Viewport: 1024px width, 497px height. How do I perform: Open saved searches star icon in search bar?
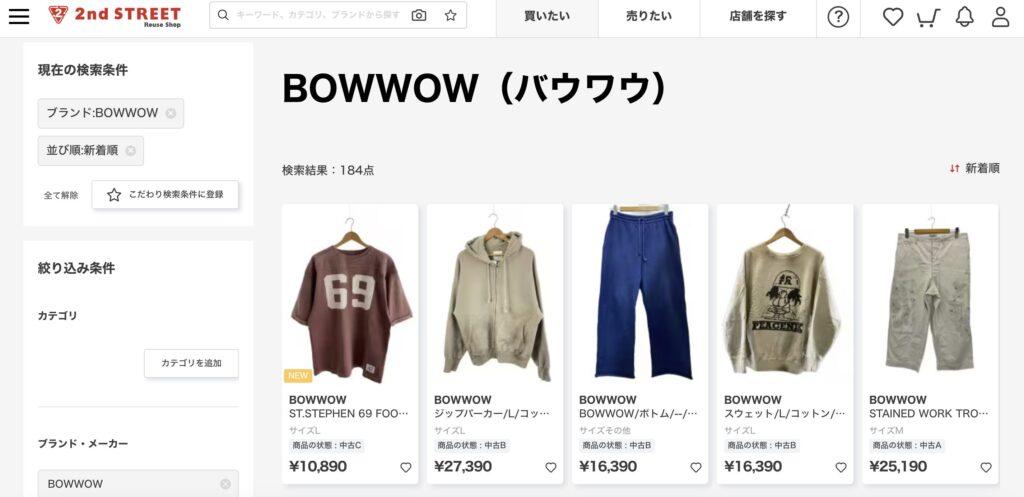(x=451, y=15)
